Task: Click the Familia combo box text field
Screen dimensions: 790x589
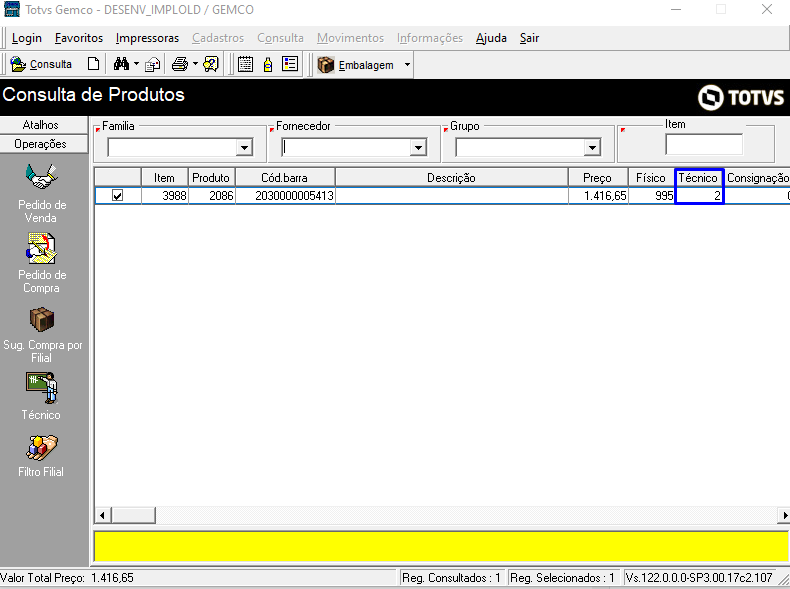Action: click(x=172, y=148)
